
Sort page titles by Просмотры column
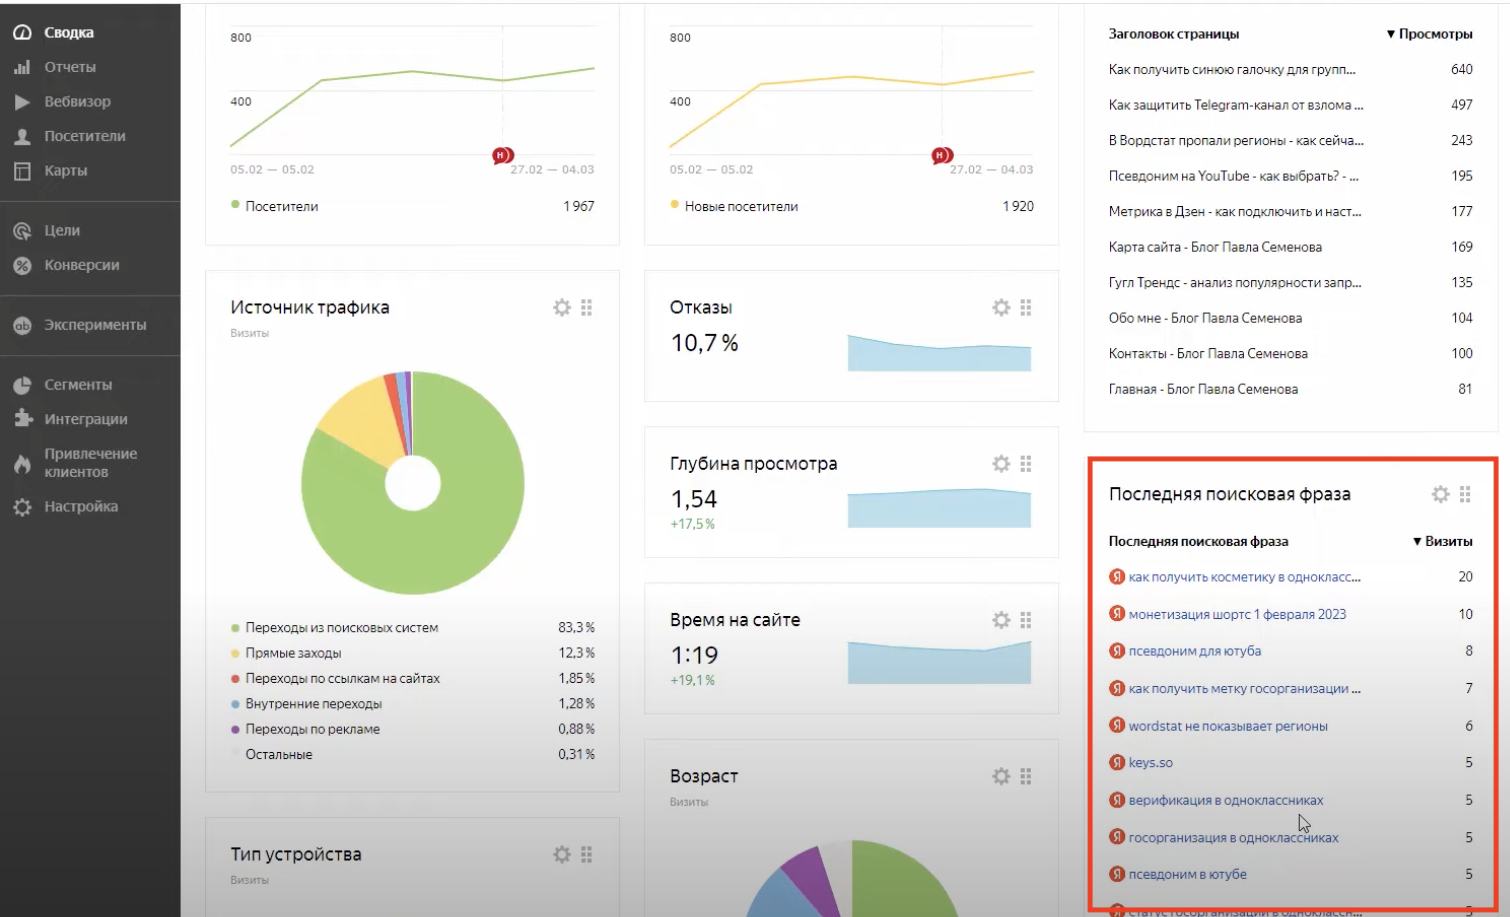point(1430,34)
